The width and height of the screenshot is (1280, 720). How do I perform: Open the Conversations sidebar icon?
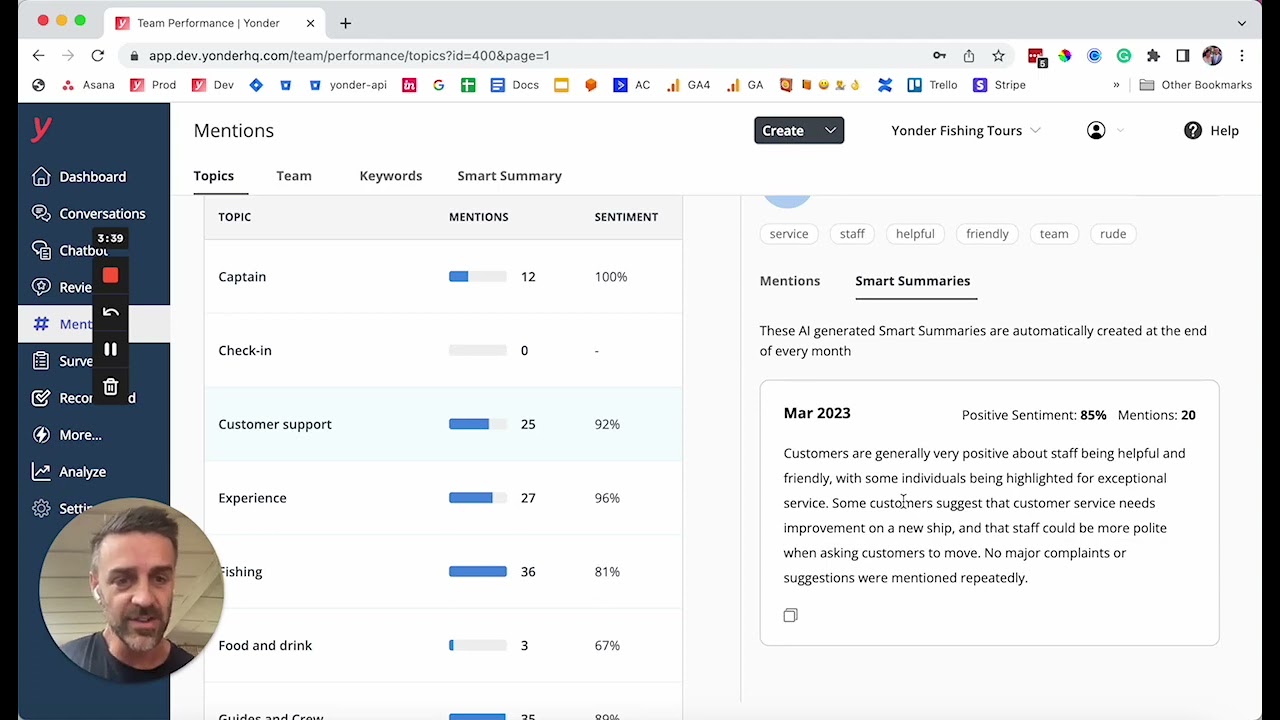point(41,214)
